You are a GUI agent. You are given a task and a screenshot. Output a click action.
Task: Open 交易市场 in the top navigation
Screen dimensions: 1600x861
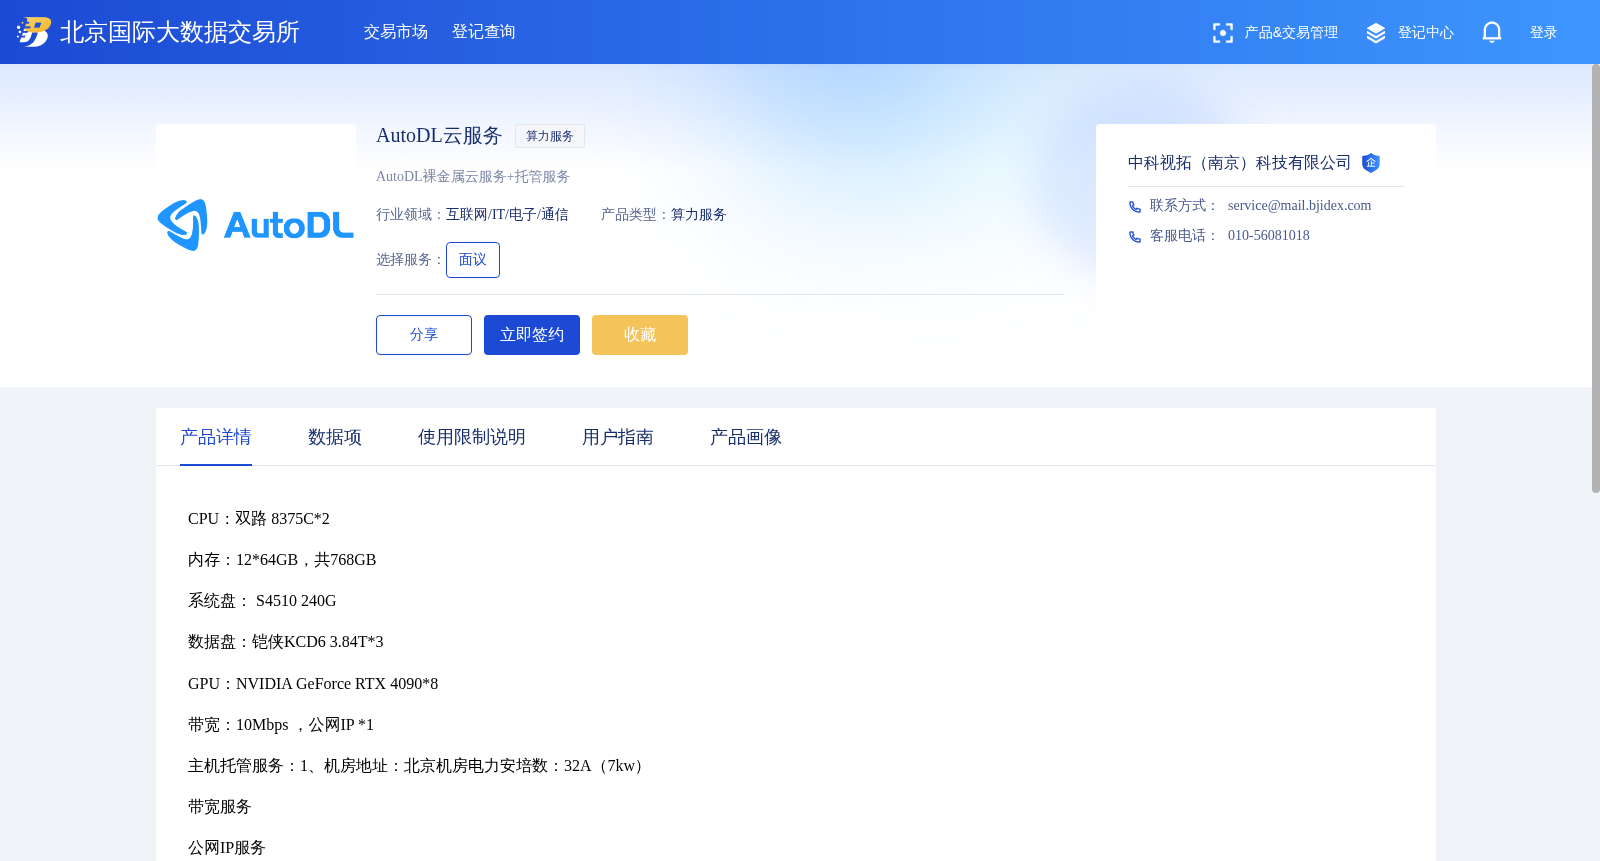[396, 32]
